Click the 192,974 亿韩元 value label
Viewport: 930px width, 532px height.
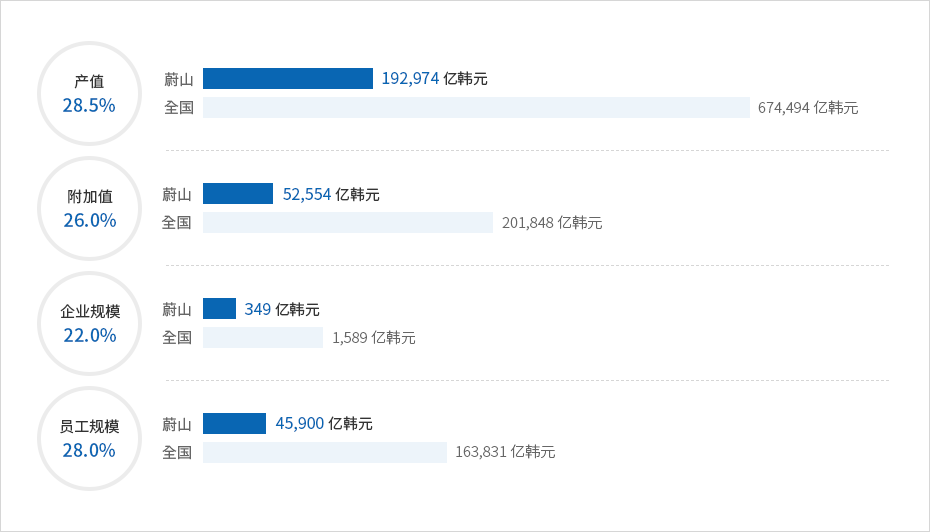tap(435, 79)
